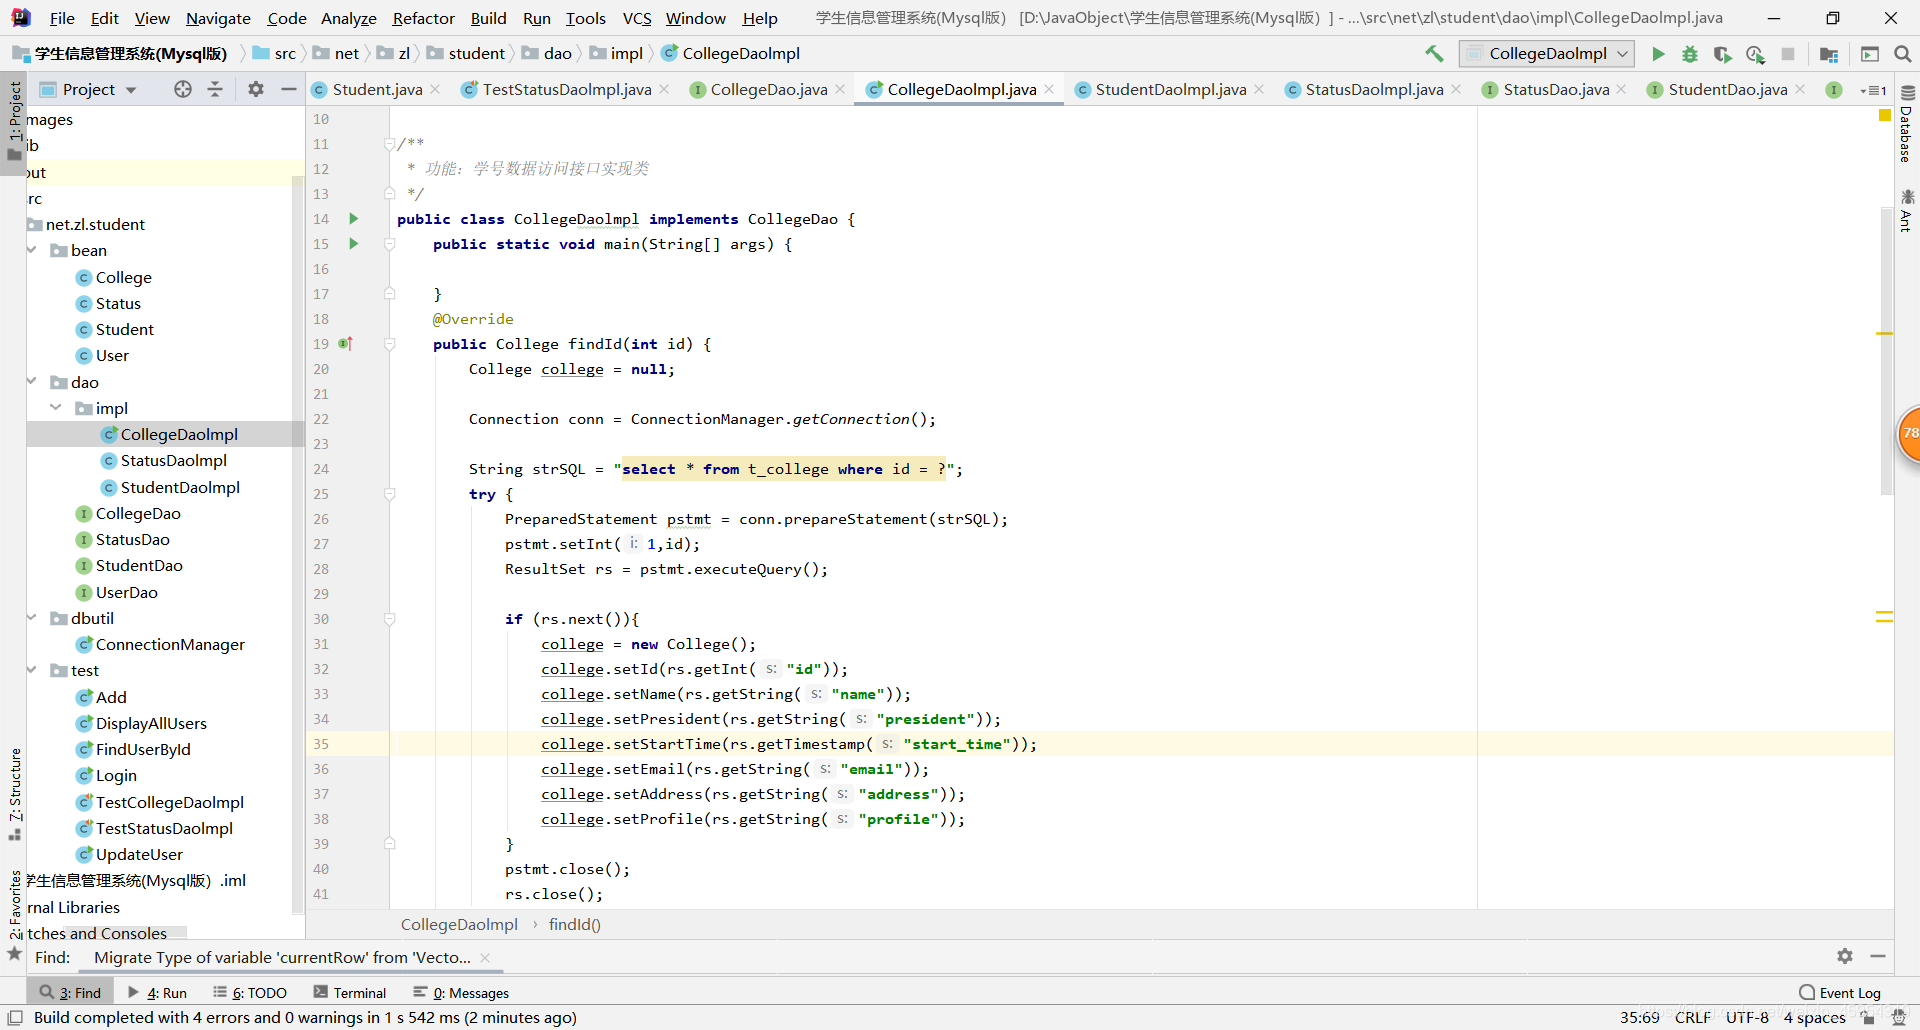This screenshot has width=1920, height=1030.
Task: Open the 6: TODO tool window
Action: point(250,992)
